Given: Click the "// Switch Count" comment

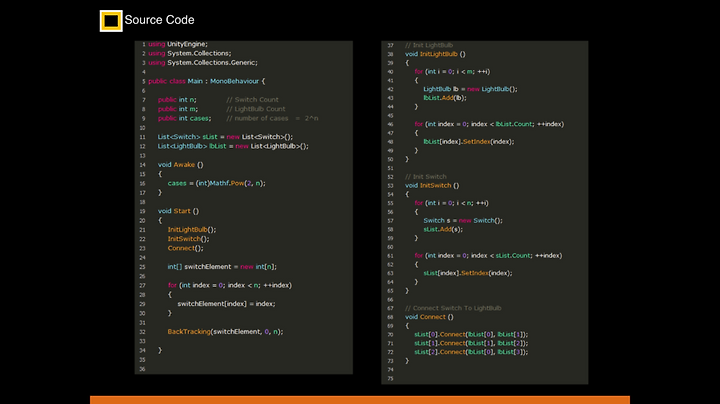Looking at the screenshot, I should click(252, 100).
